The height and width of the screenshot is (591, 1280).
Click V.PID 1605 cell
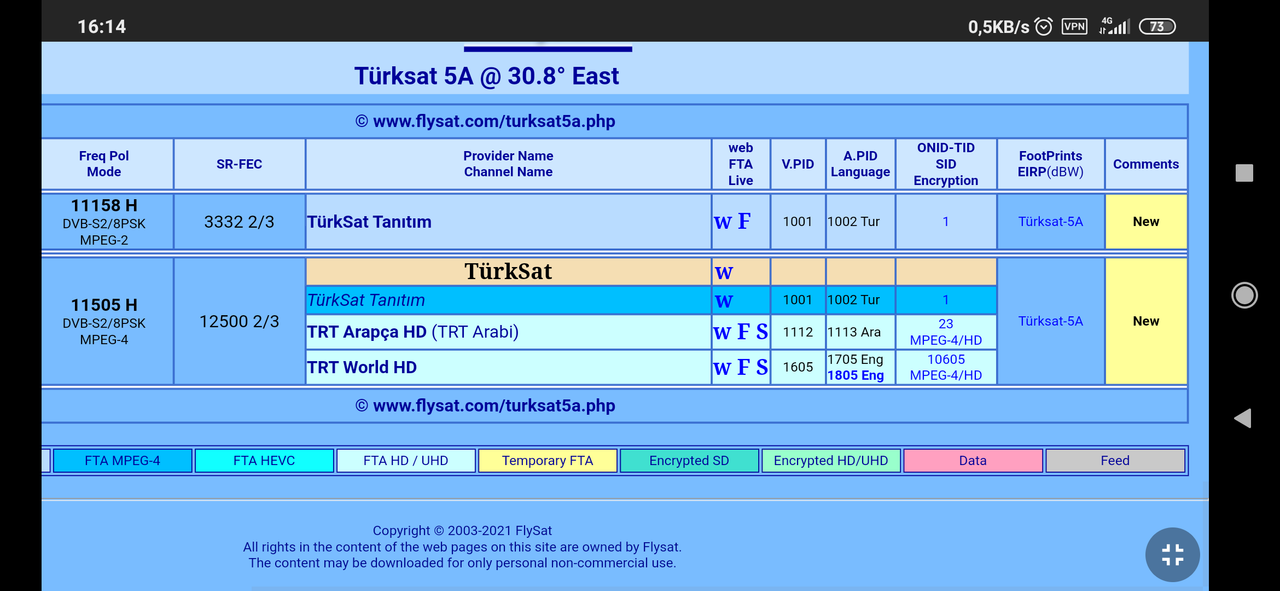pos(798,367)
